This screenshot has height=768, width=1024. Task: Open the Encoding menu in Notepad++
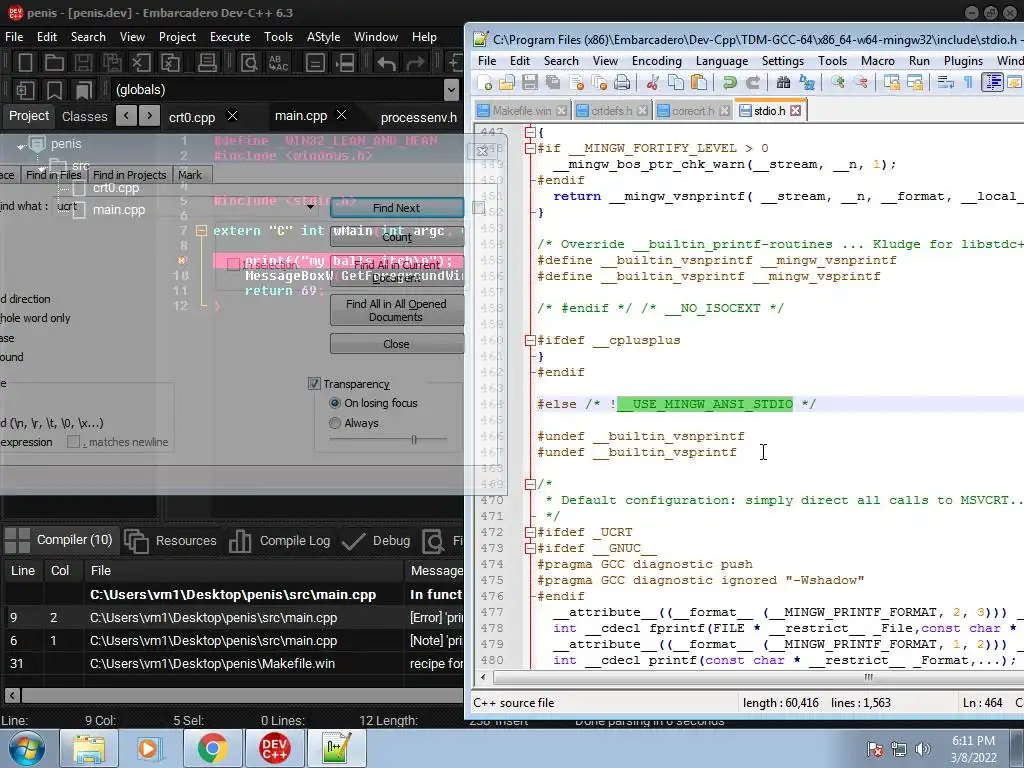pos(656,61)
